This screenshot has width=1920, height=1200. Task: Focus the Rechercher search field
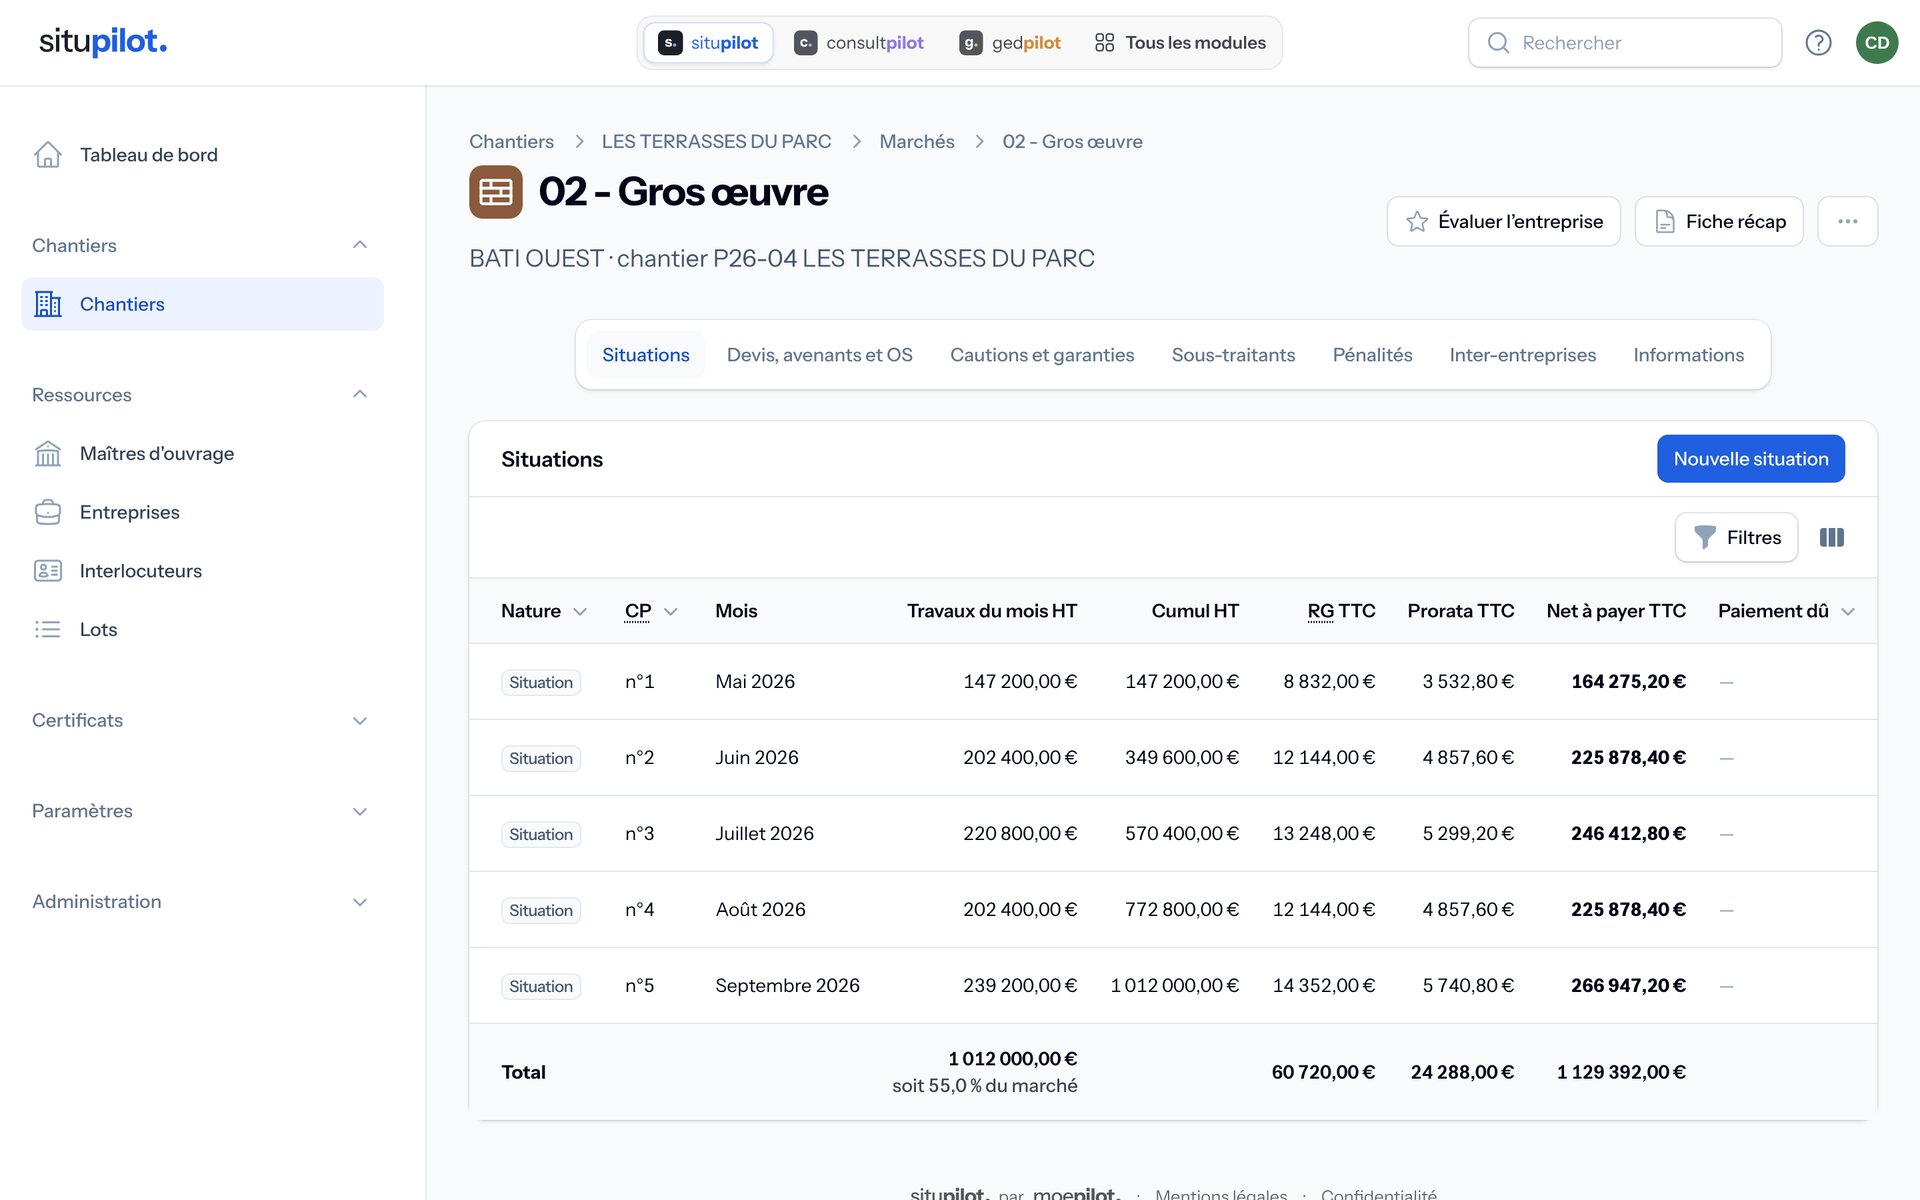(1625, 43)
